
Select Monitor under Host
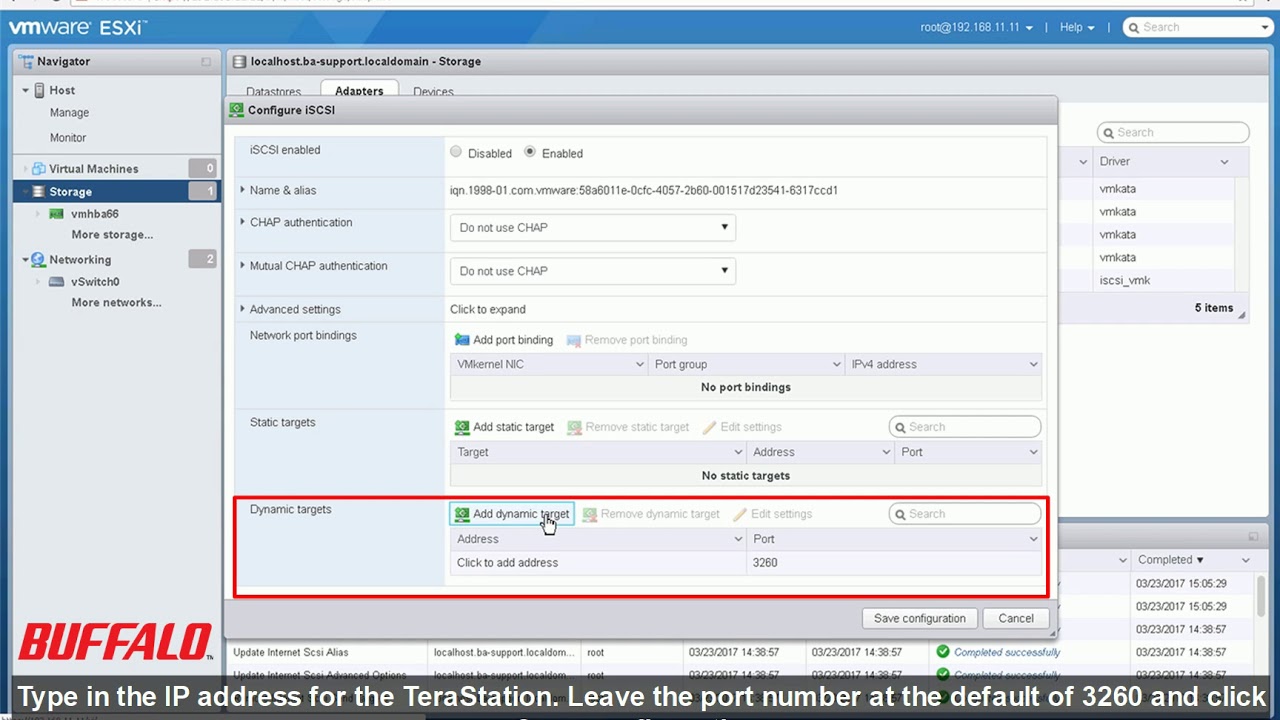(68, 138)
